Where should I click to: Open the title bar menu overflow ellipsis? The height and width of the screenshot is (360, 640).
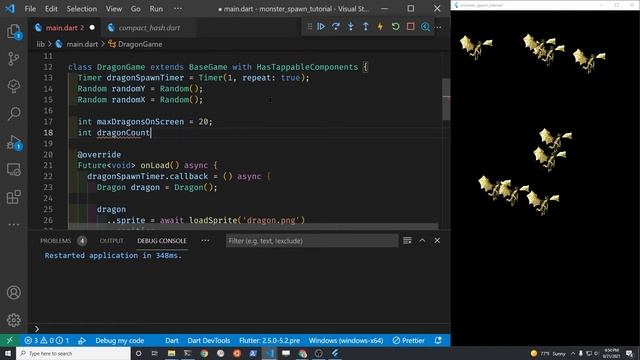[x=178, y=9]
